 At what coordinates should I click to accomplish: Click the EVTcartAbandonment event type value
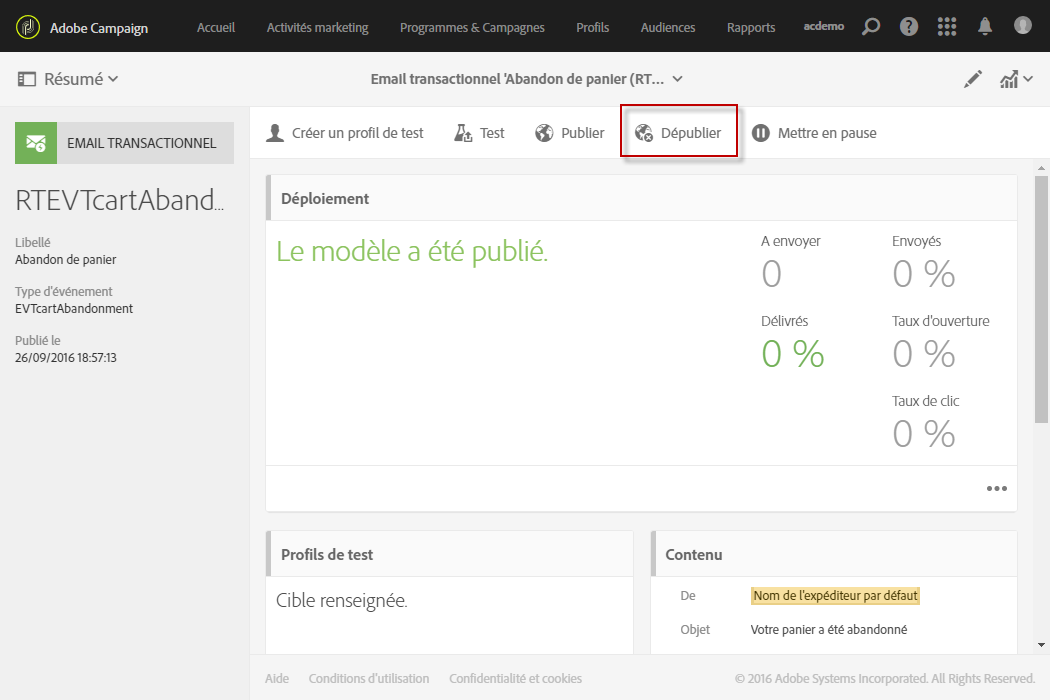pos(74,308)
